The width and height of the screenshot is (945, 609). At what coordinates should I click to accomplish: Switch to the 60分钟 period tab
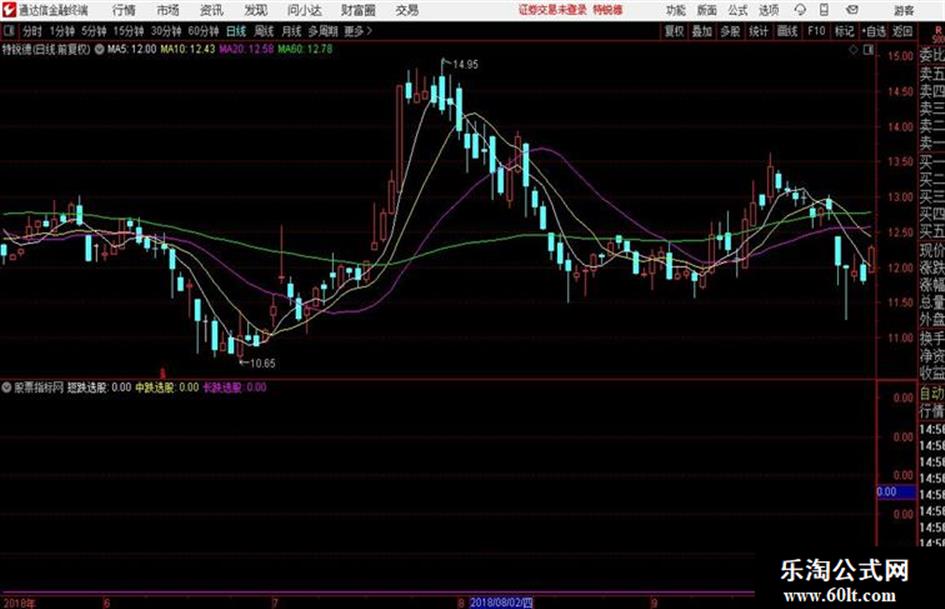203,31
